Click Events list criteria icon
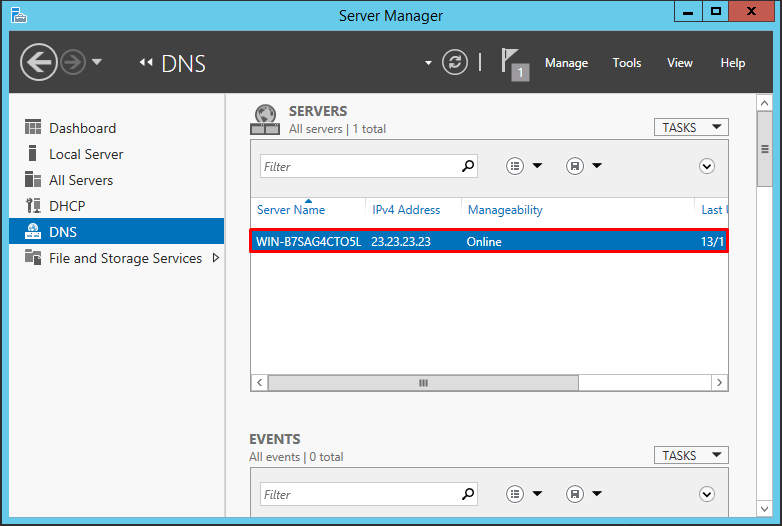Screen dimensions: 782x526 (515, 494)
